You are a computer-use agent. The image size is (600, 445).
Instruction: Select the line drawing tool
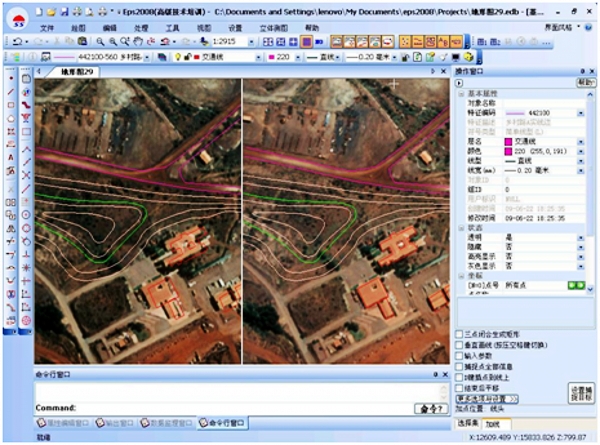click(11, 91)
